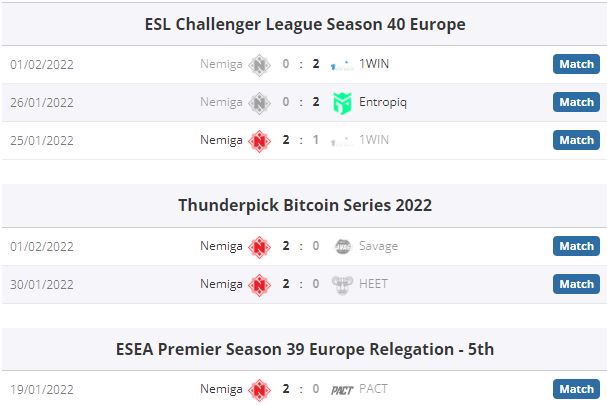View Match for Nemiga vs Savage
Image resolution: width=607 pixels, height=405 pixels.
tap(576, 246)
